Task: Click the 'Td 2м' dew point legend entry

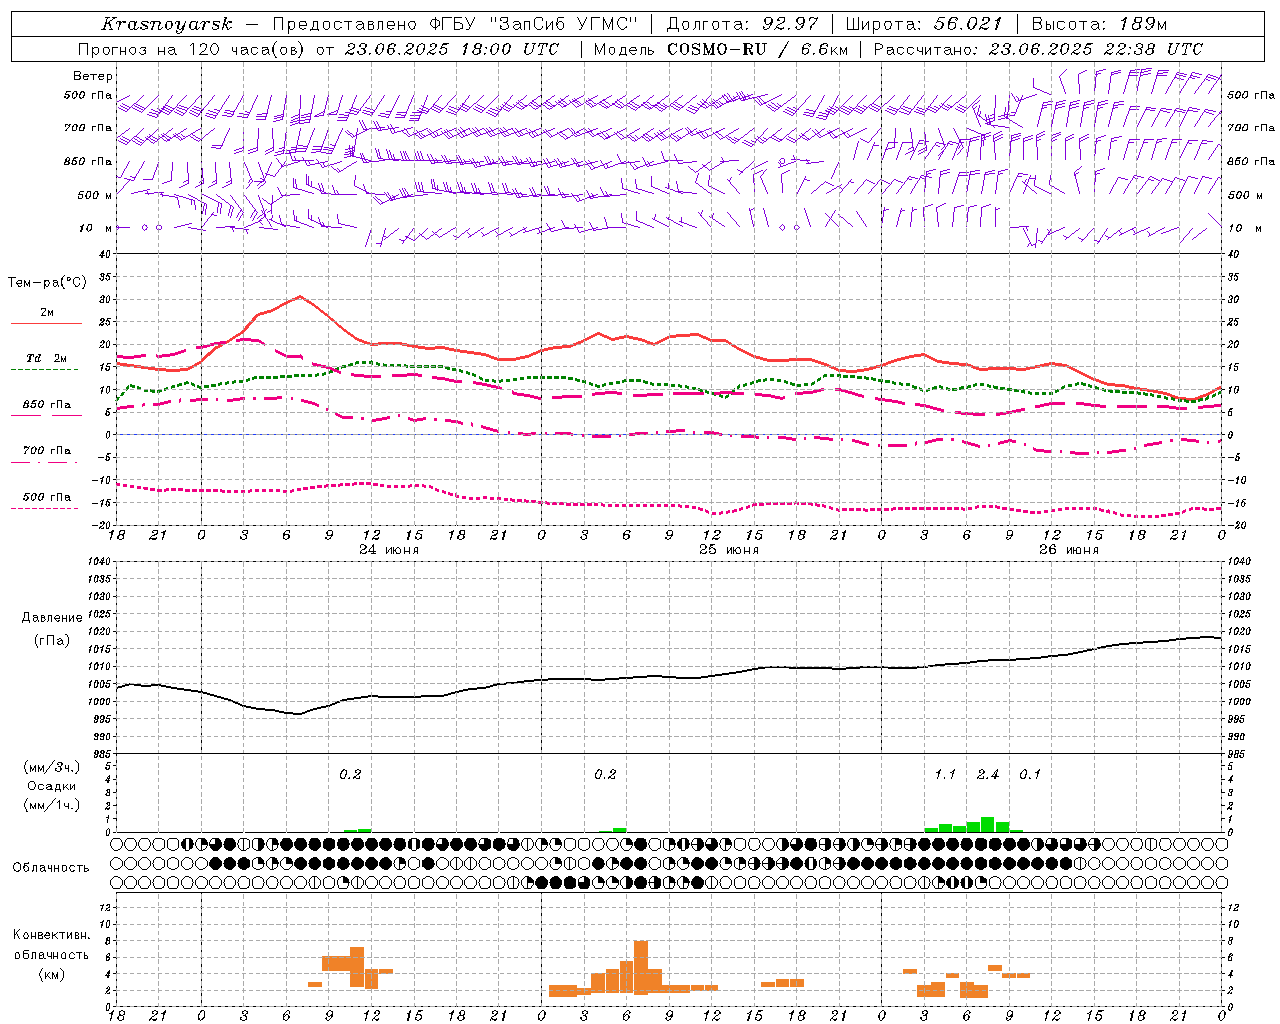Action: (x=47, y=358)
